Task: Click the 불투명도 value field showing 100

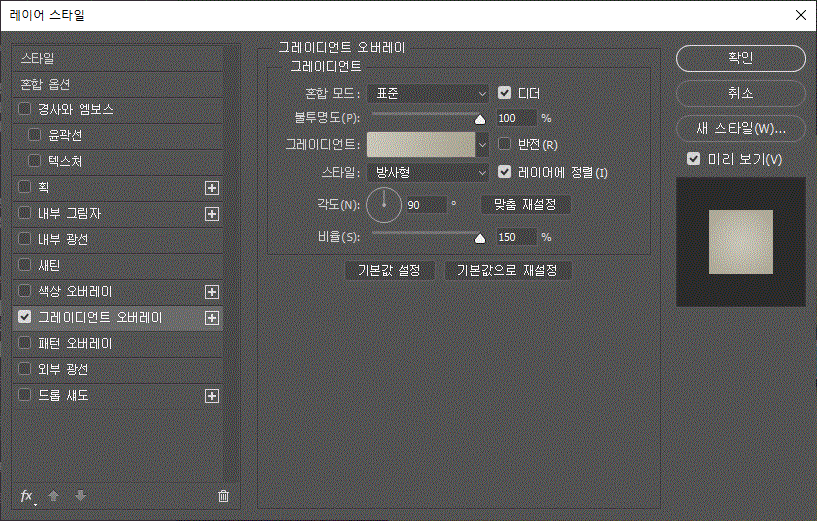Action: [x=516, y=118]
